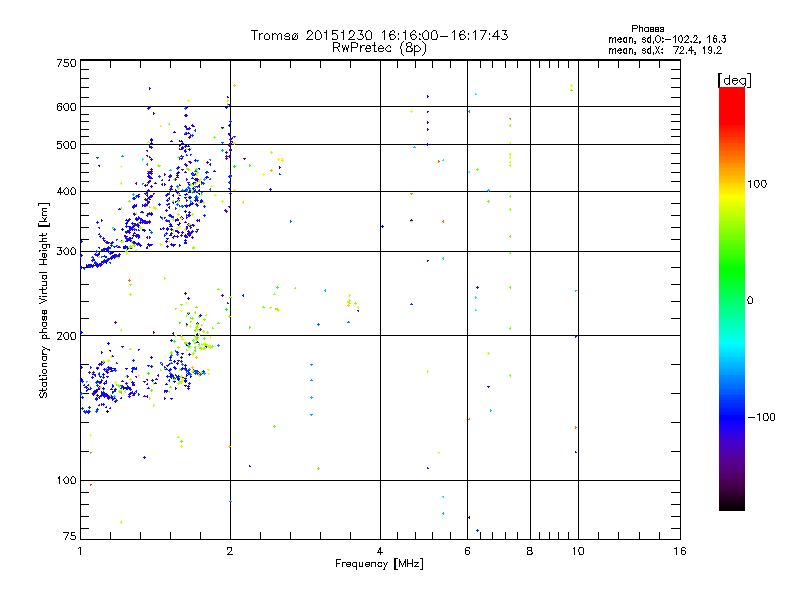
Task: Click the x-axis label 'Frequency [MHz]'
Action: pyautogui.click(x=379, y=564)
